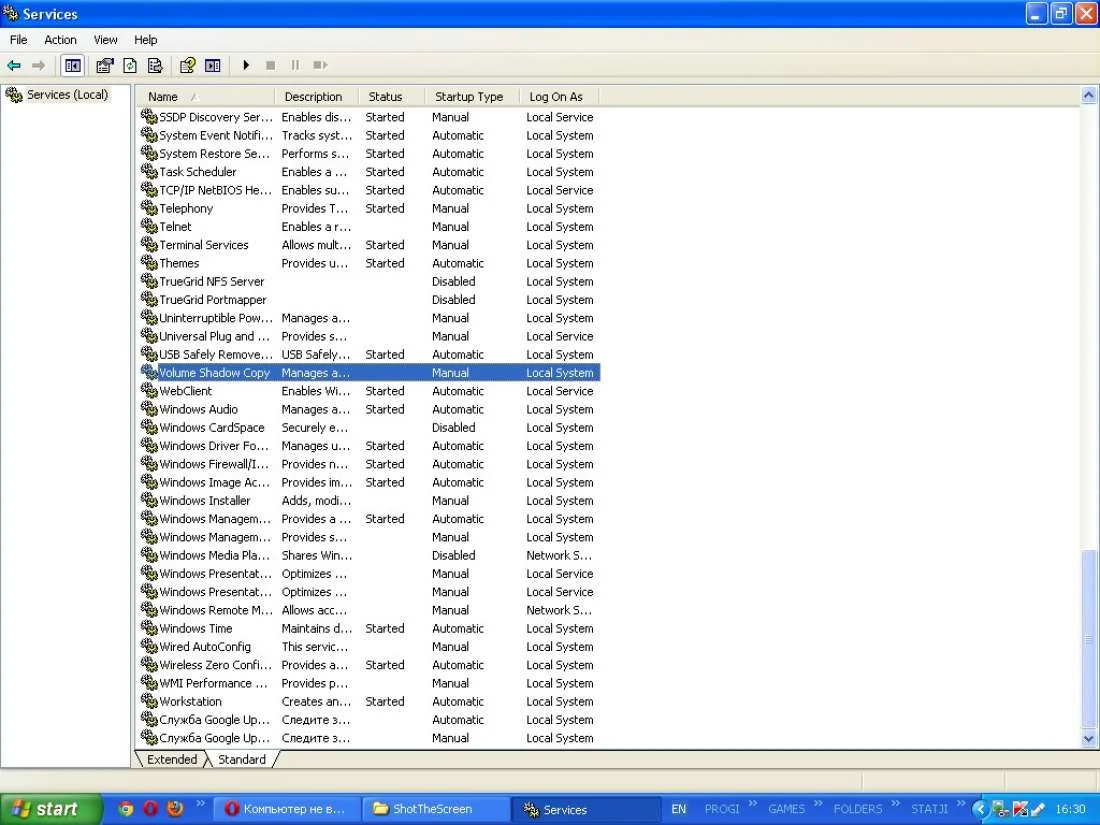Viewport: 1100px width, 825px height.
Task: Start the service with the Play icon
Action: point(246,65)
